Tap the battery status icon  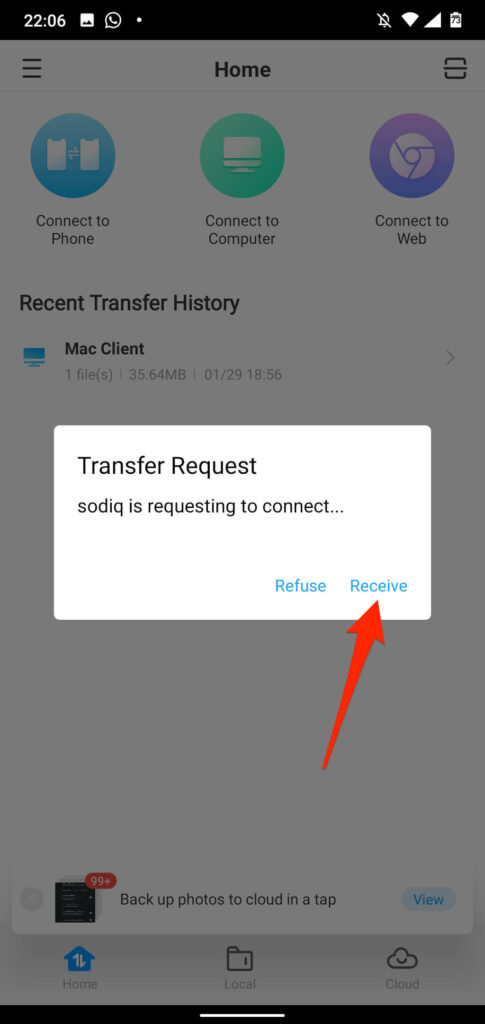click(456, 20)
